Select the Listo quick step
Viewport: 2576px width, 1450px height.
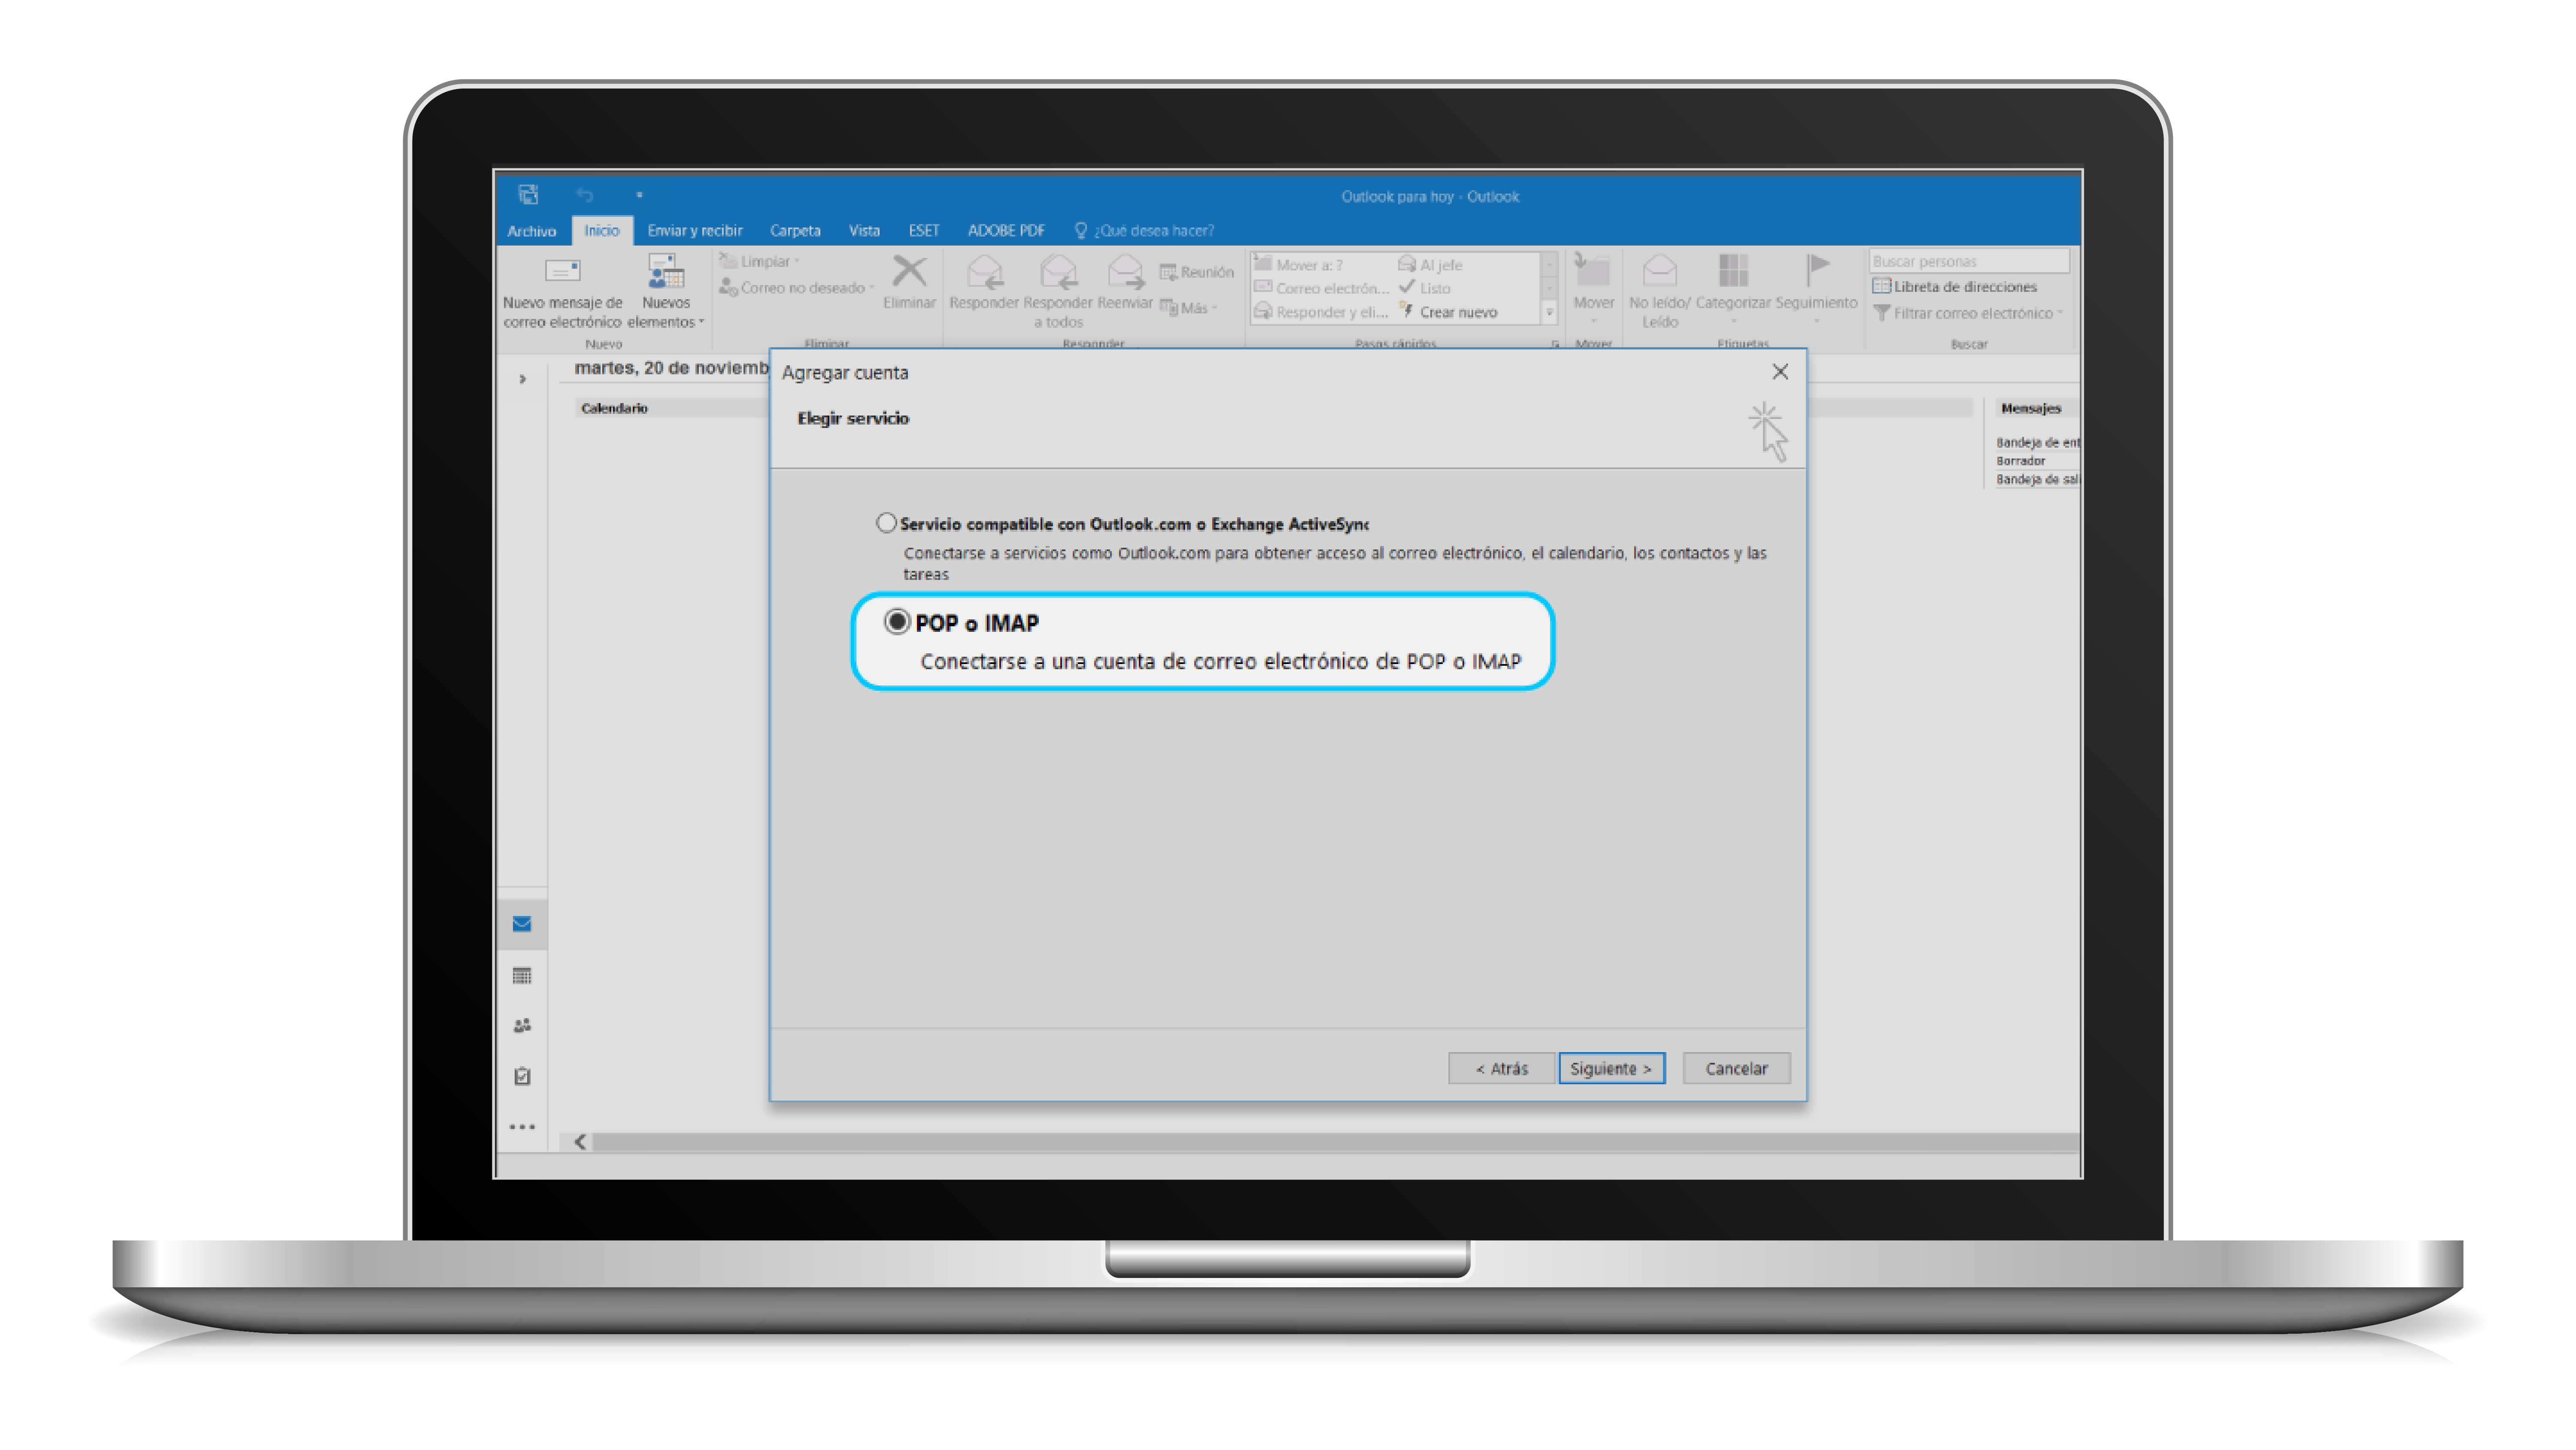click(x=1425, y=288)
